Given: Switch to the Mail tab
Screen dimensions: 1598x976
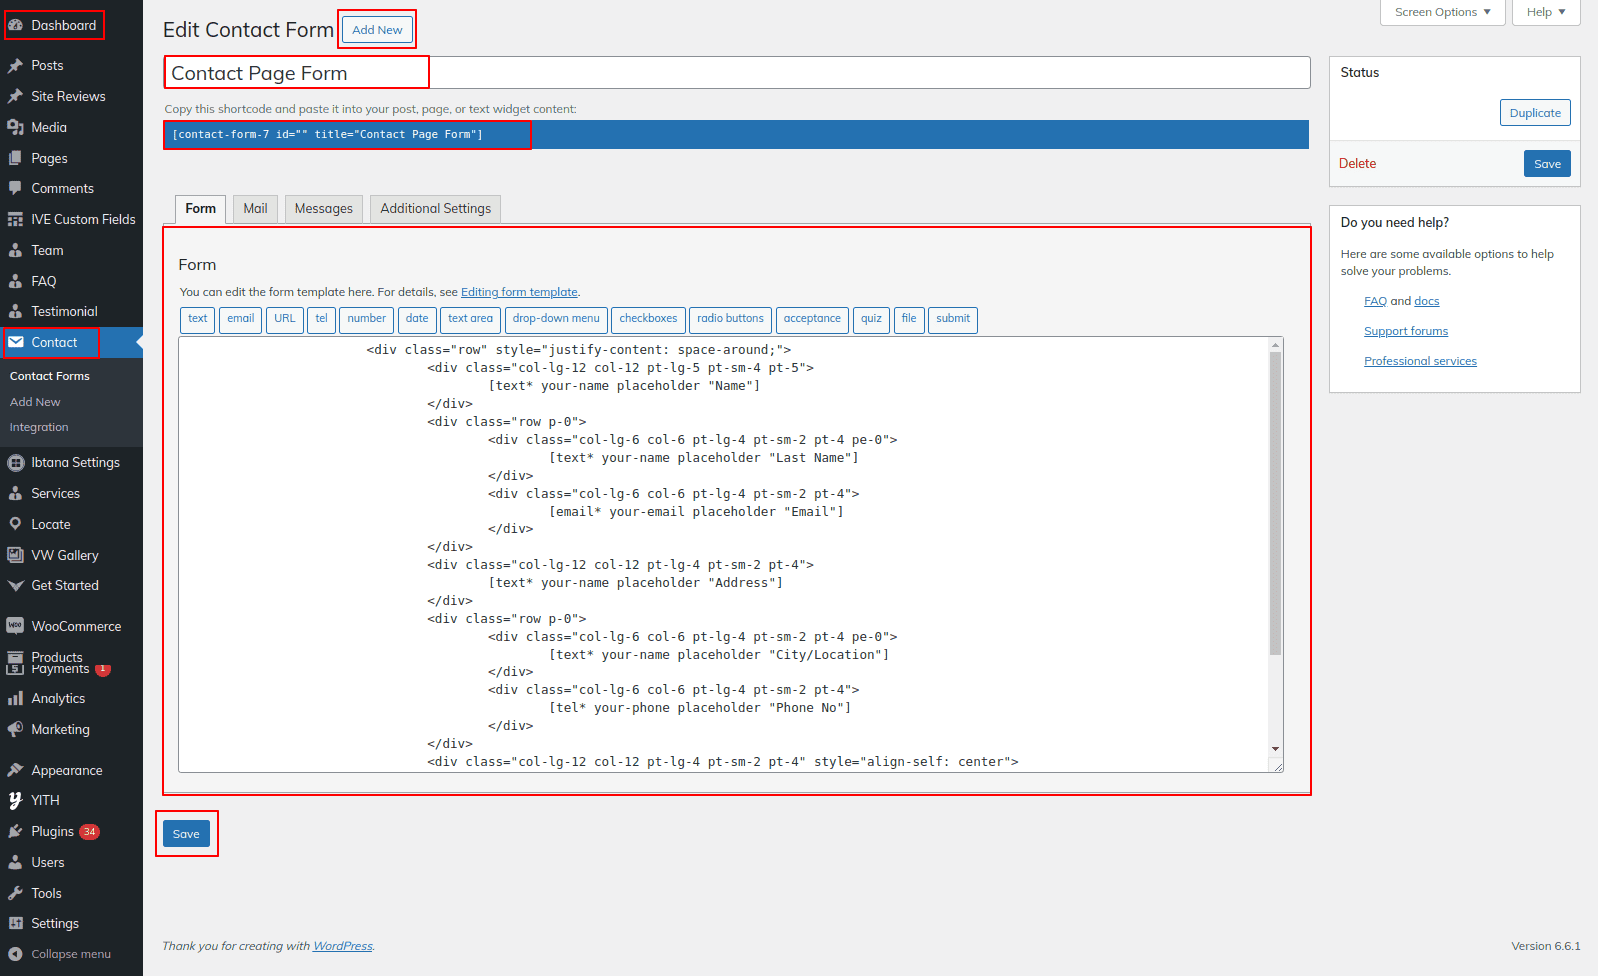Looking at the screenshot, I should 255,209.
